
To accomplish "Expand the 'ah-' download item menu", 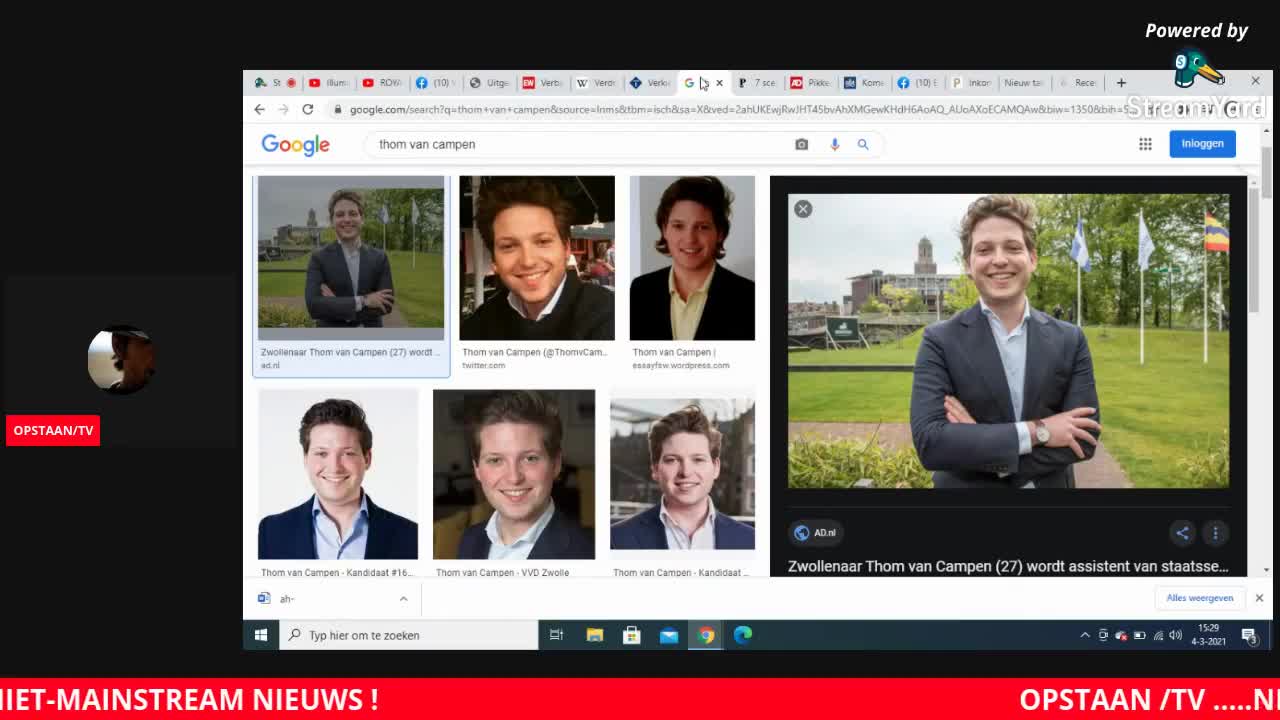I will [403, 599].
